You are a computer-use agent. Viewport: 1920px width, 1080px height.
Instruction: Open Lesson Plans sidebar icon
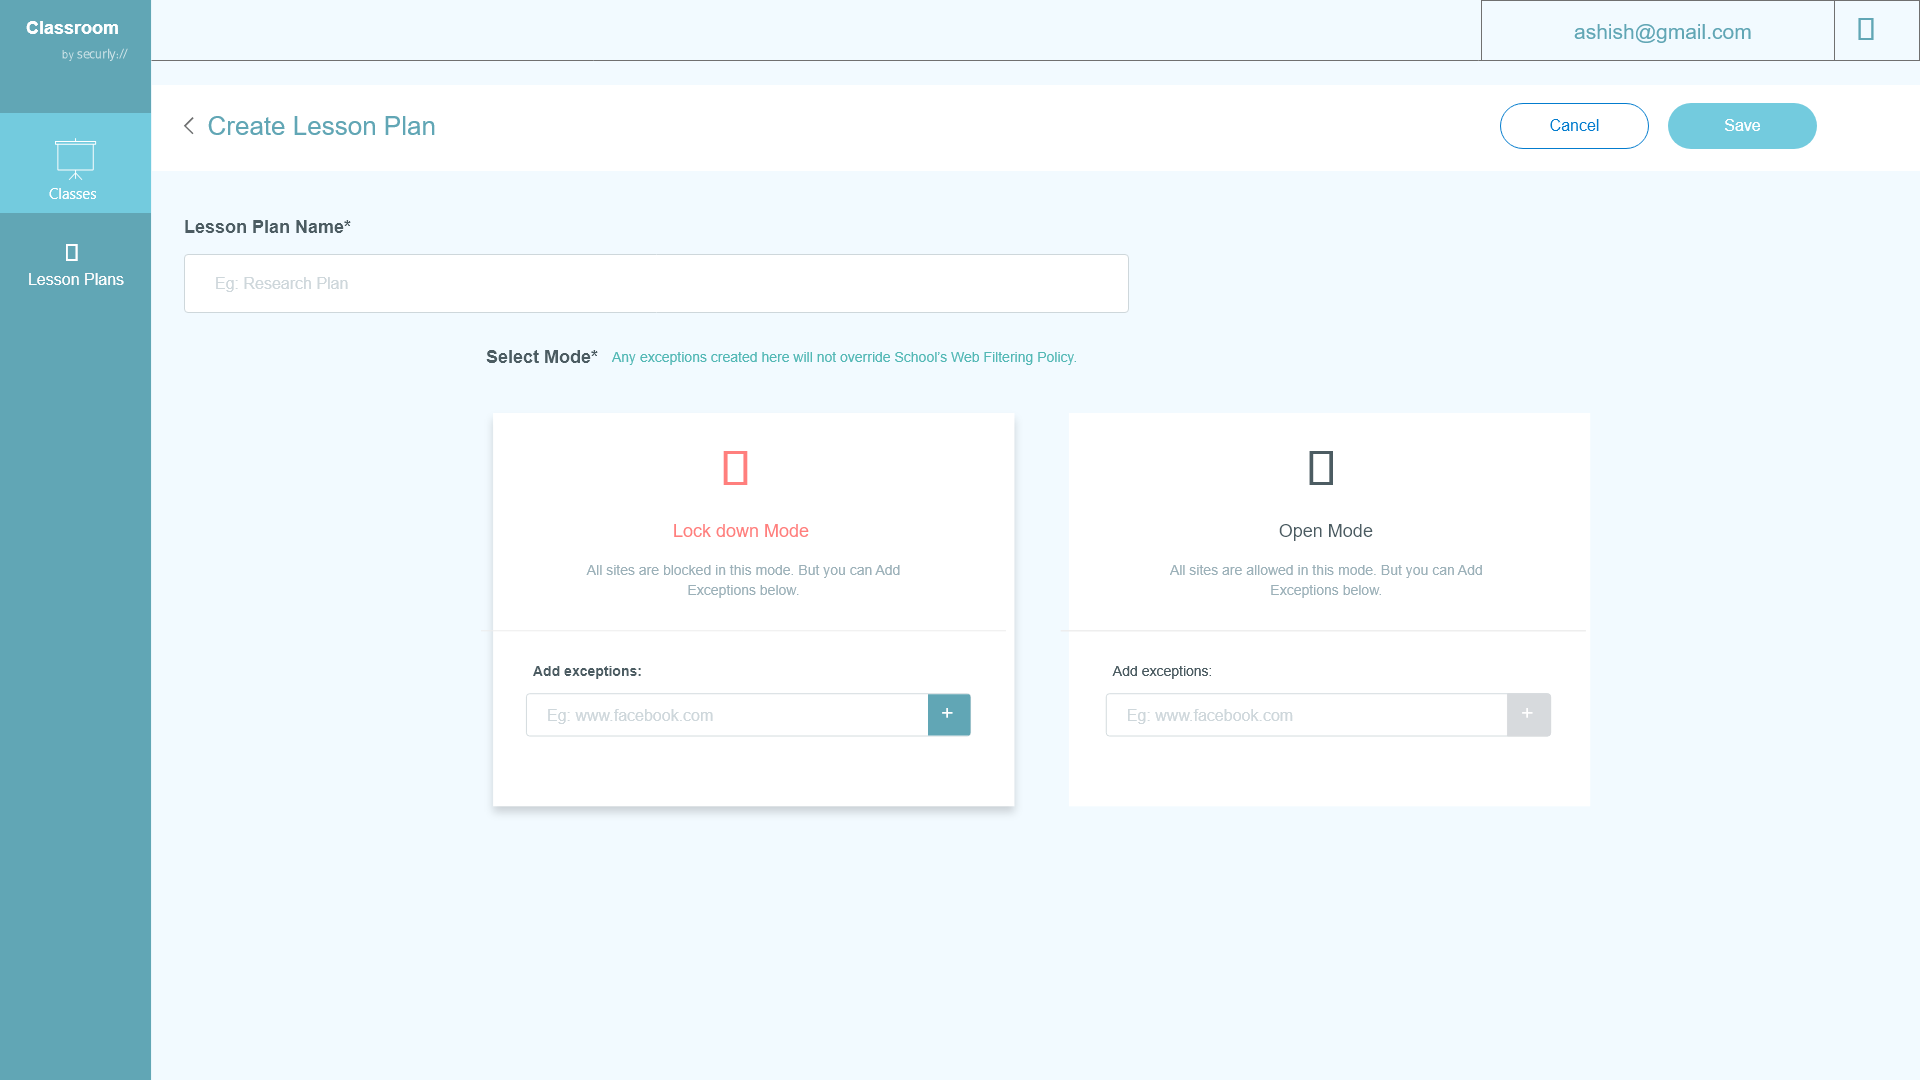coord(72,252)
